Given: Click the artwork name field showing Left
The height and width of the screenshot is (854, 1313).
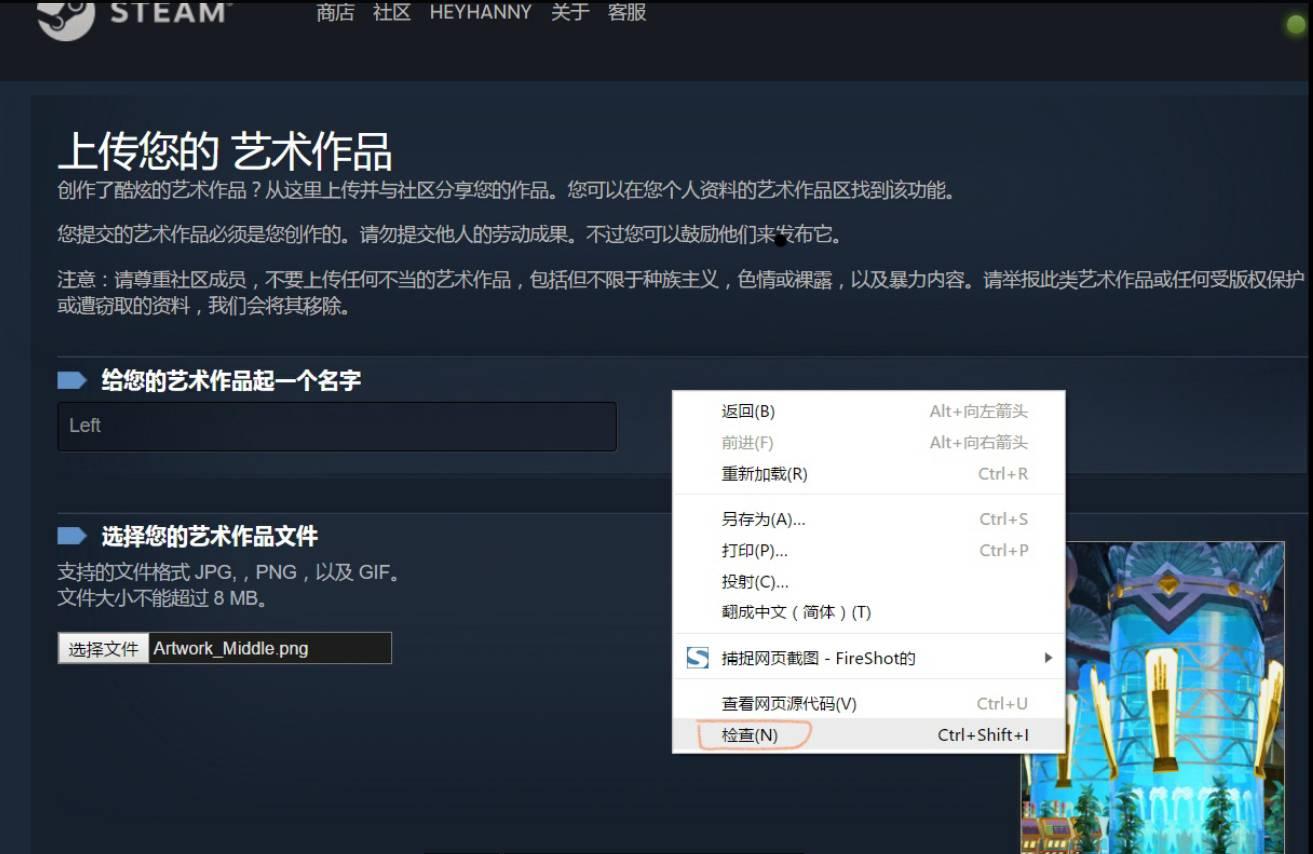Looking at the screenshot, I should click(336, 426).
